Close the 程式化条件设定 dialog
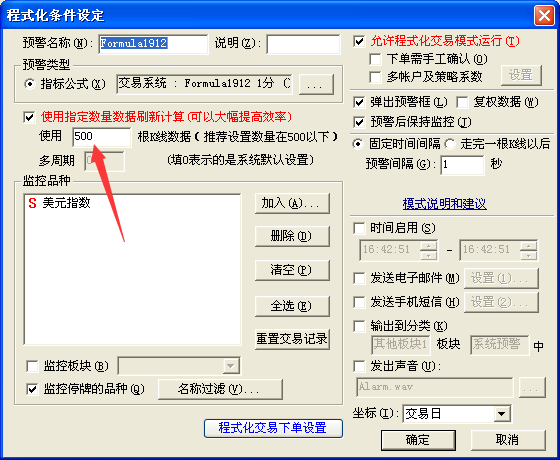This screenshot has height=460, width=560. point(544,15)
